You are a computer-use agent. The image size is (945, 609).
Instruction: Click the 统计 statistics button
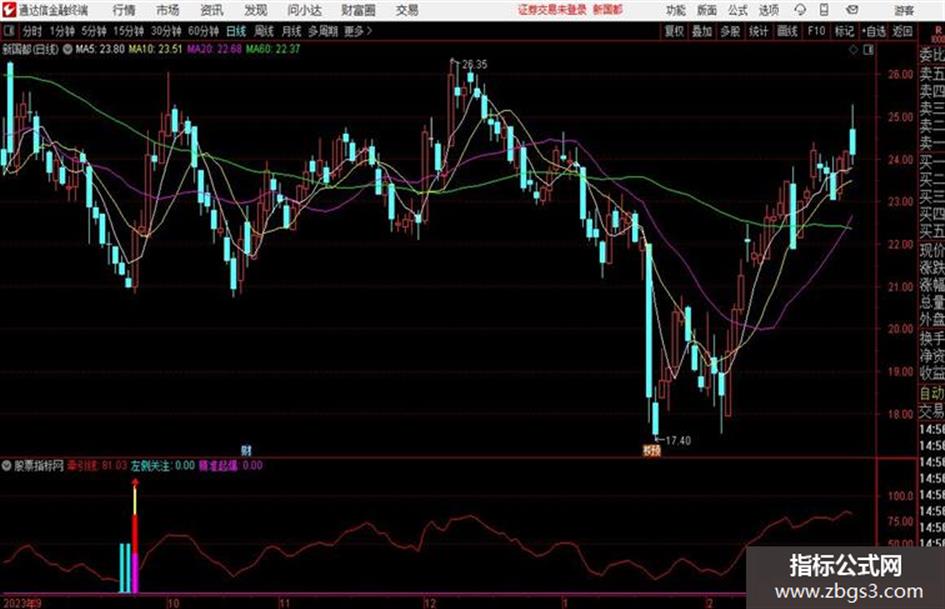pos(758,31)
